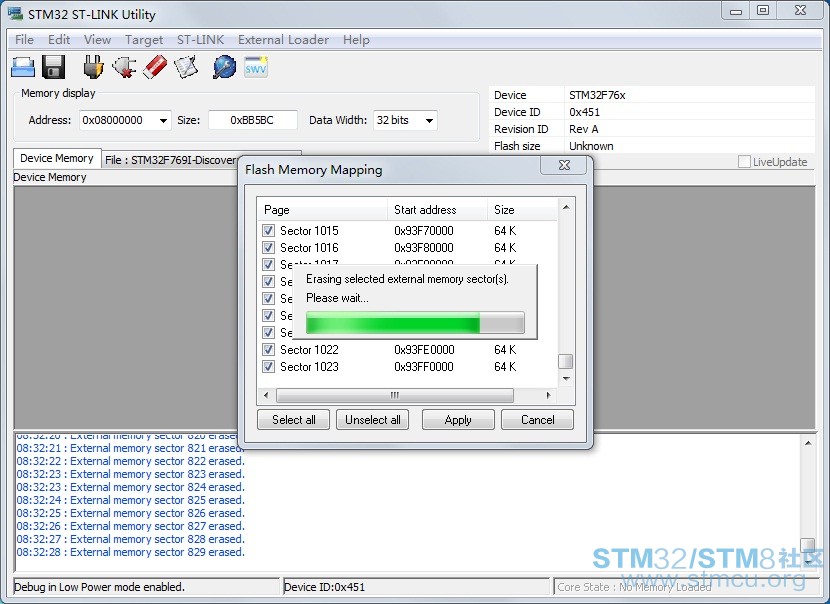Click log panel scroll up arrow

point(808,443)
